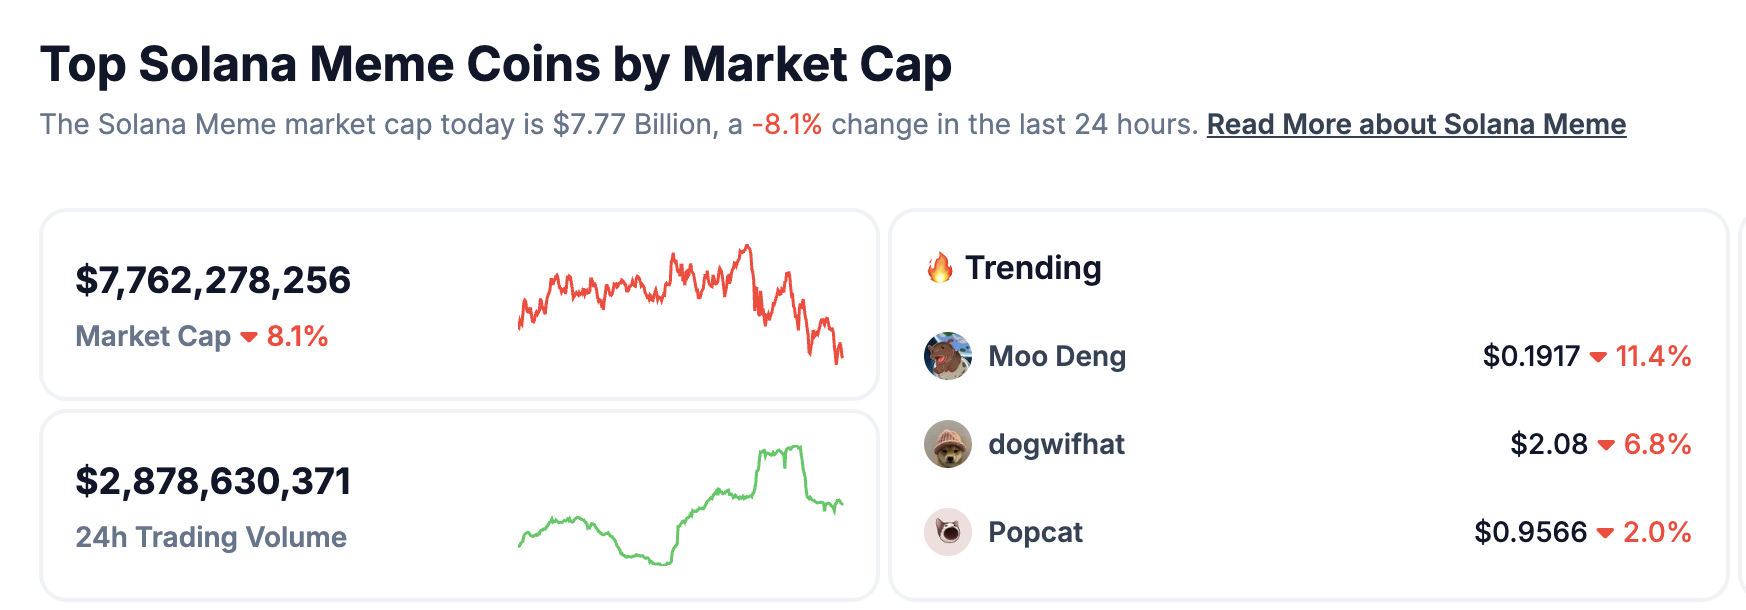Click the Moo Deng coin avatar icon
Viewport: 1746px width, 610px height.
947,356
